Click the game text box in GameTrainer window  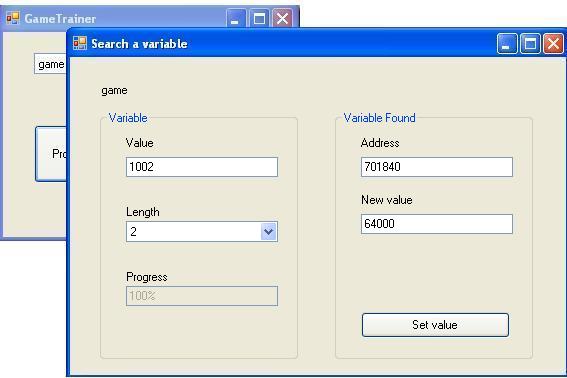coord(51,64)
